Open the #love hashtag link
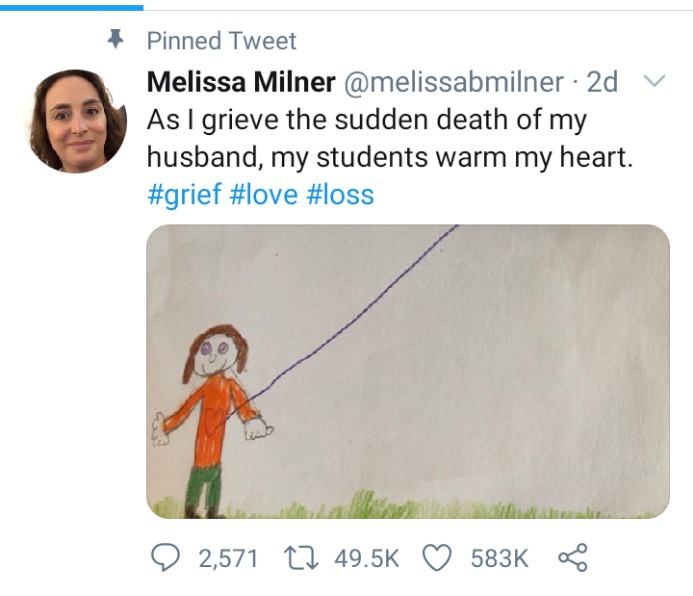This screenshot has width=693, height=596. [x=264, y=194]
